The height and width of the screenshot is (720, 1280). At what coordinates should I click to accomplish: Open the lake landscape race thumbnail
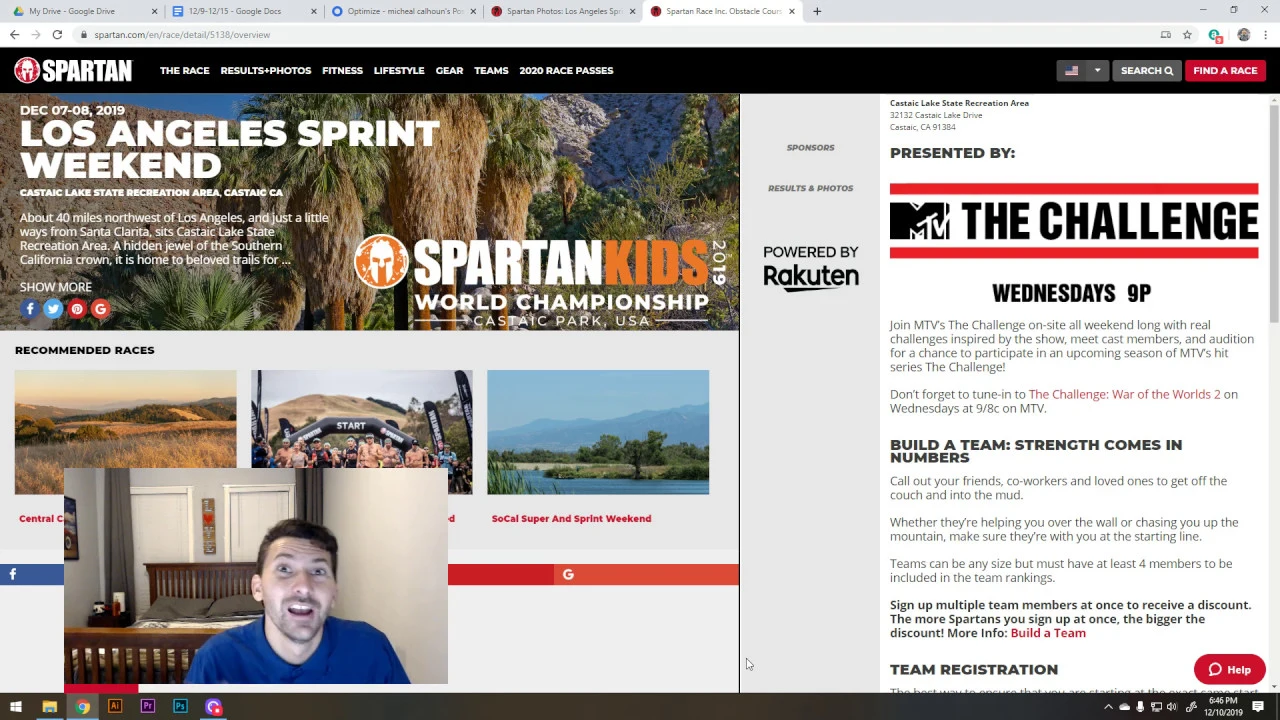click(x=598, y=432)
